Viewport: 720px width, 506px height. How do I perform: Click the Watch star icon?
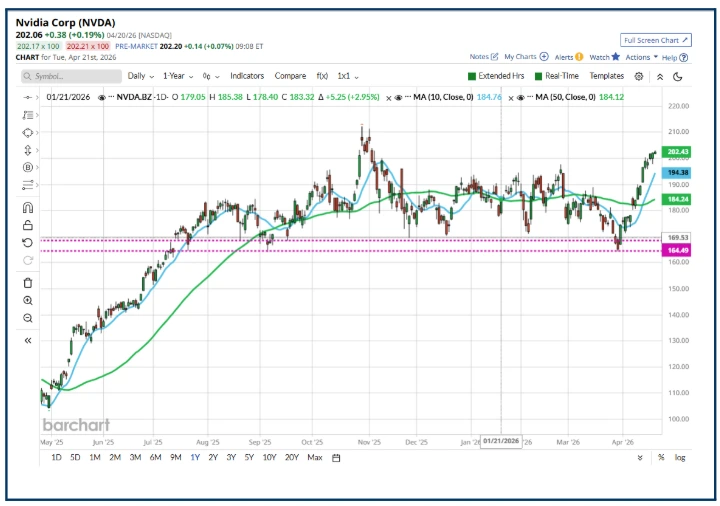pos(616,56)
